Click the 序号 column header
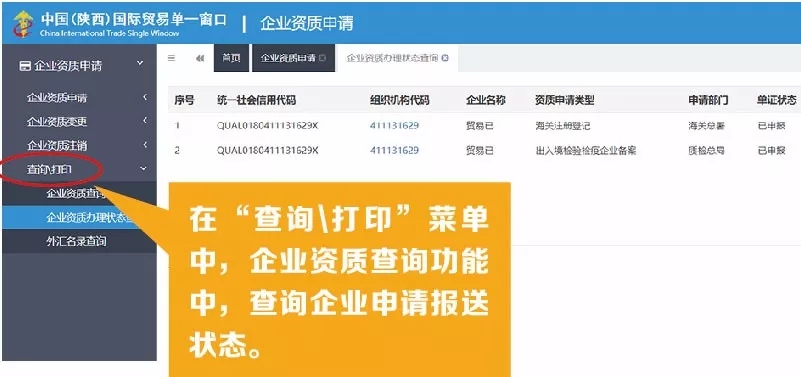801x377 pixels. pos(184,101)
